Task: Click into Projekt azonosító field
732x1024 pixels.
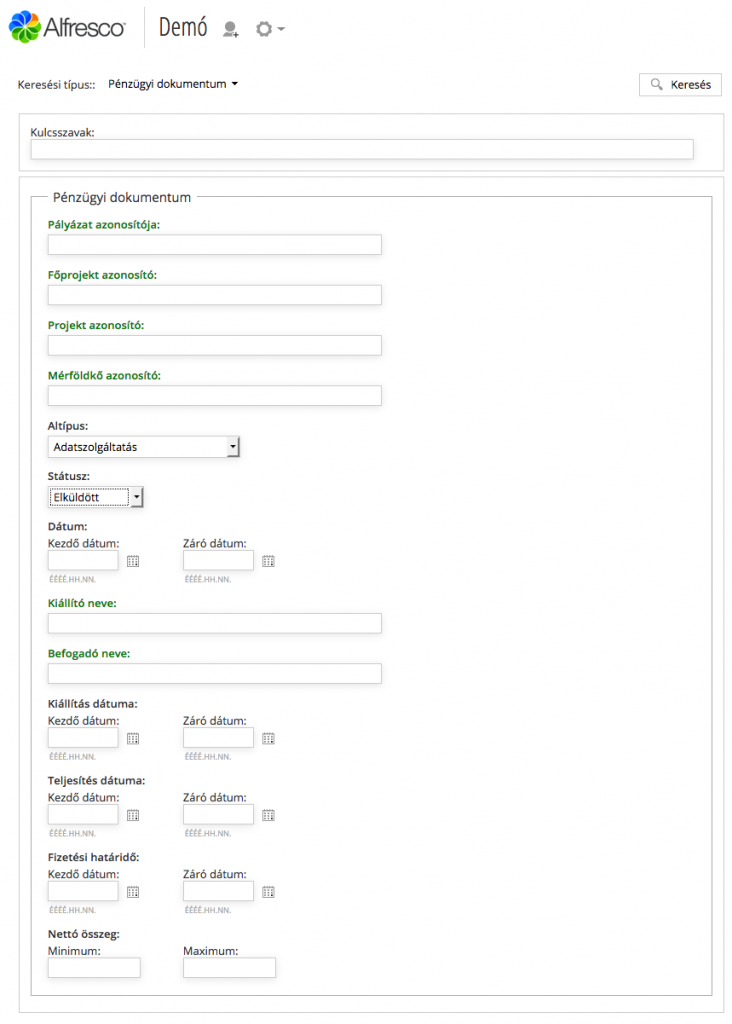Action: click(x=214, y=345)
